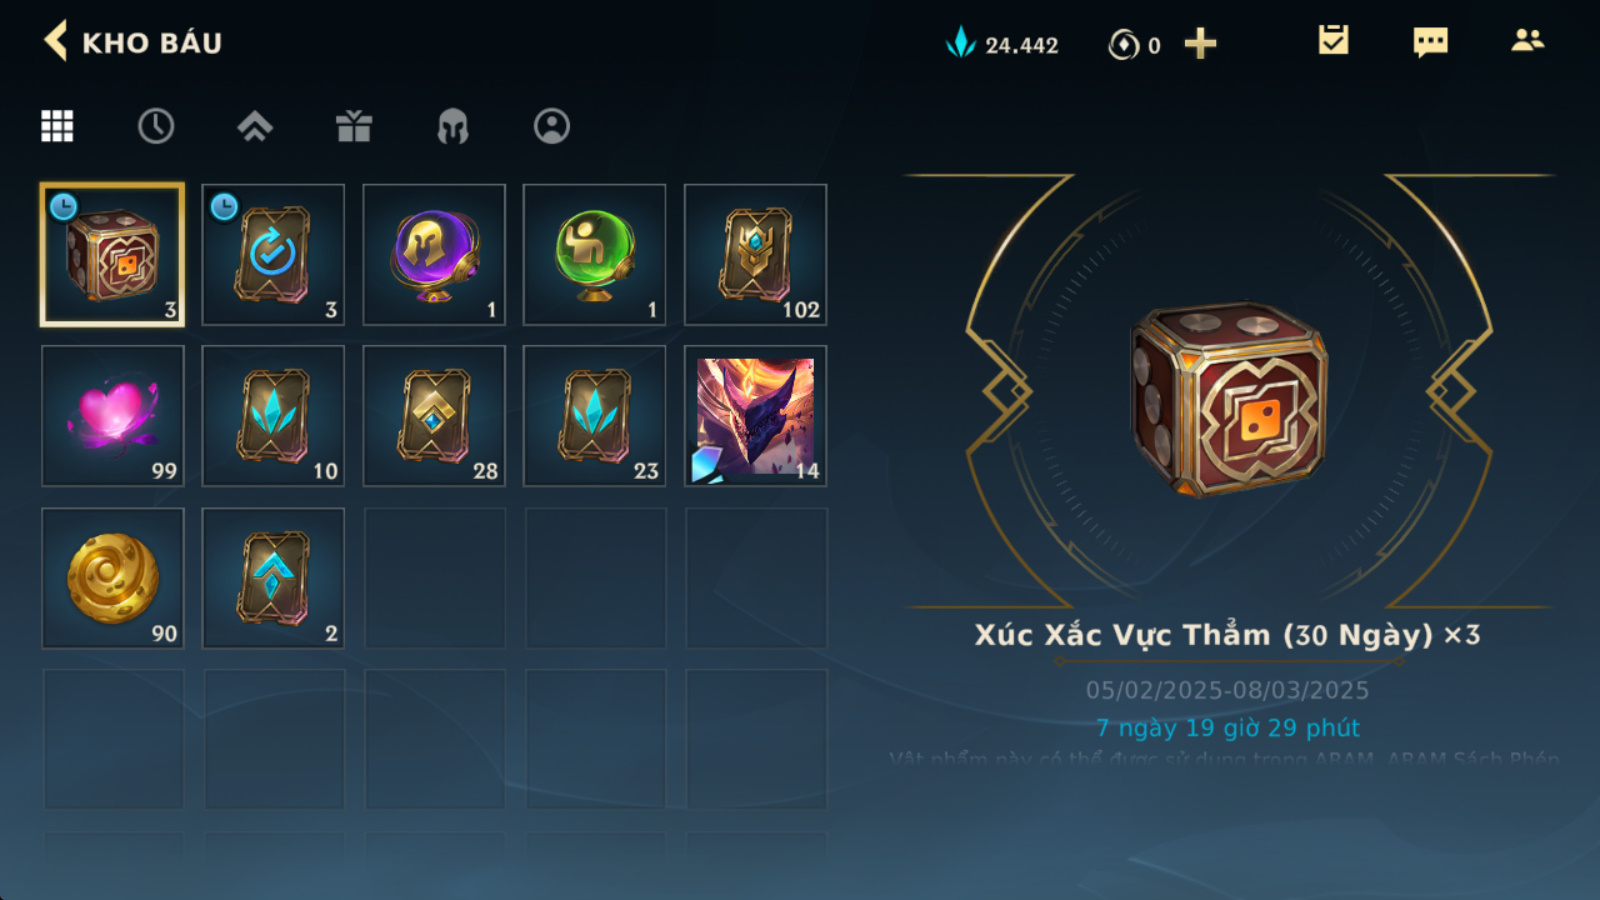
Task: Select the helmet champion filter tab
Action: tap(453, 126)
